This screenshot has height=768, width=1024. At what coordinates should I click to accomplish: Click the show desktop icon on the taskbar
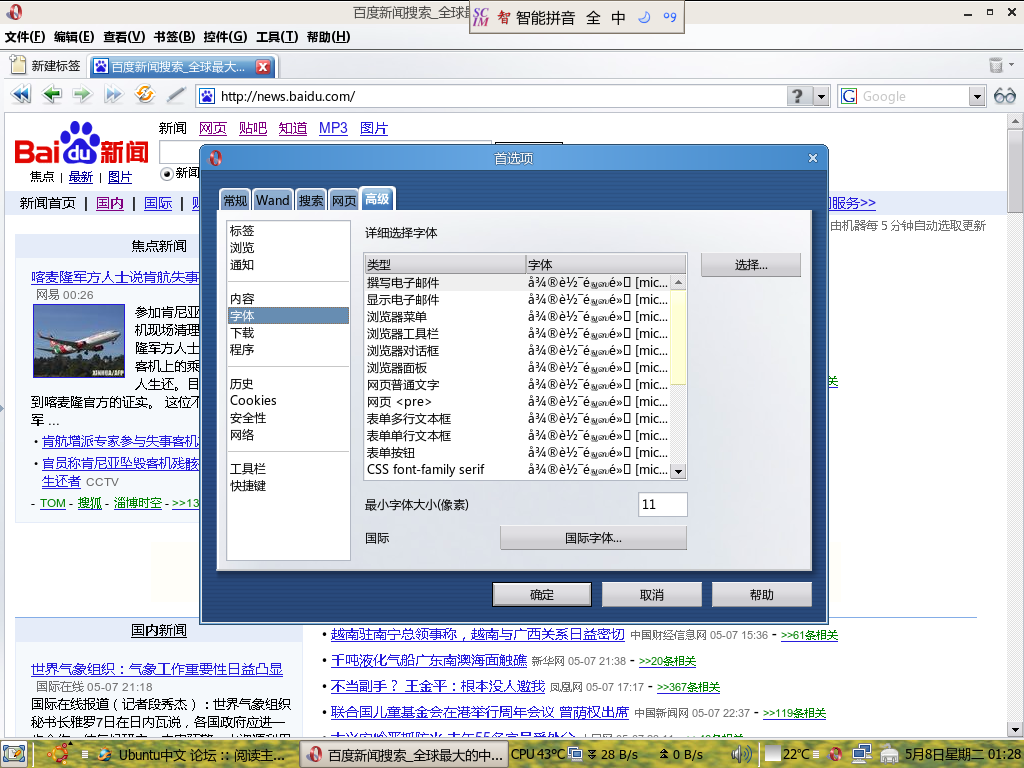(x=14, y=754)
